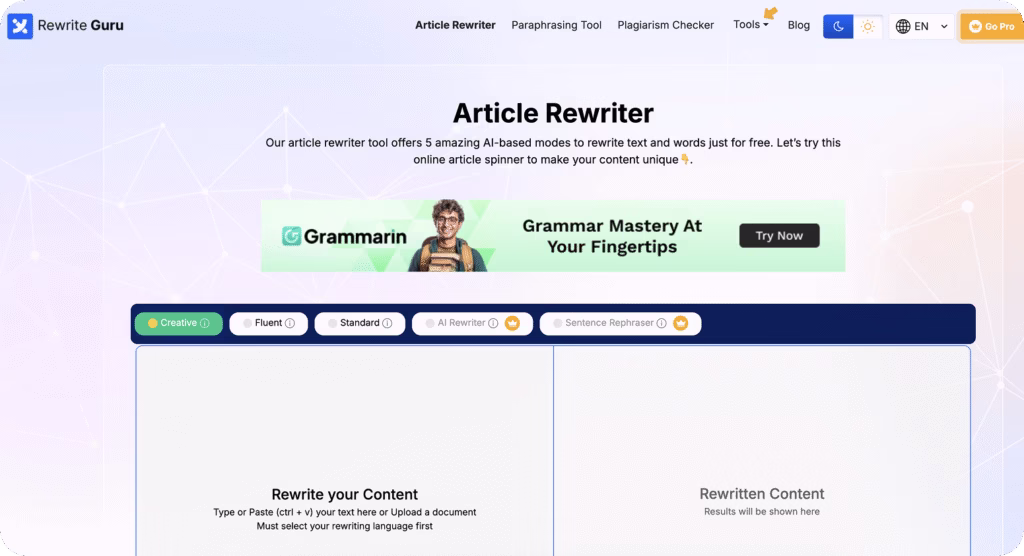Image resolution: width=1024 pixels, height=556 pixels.
Task: Click the info icon next to AI Rewriter
Action: 493,324
